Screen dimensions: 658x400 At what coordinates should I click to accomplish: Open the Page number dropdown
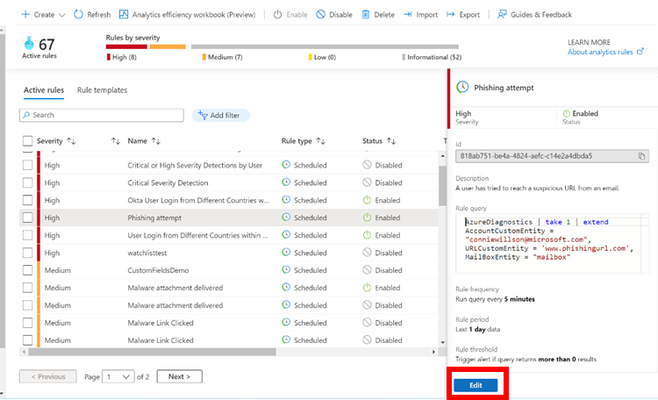[118, 376]
